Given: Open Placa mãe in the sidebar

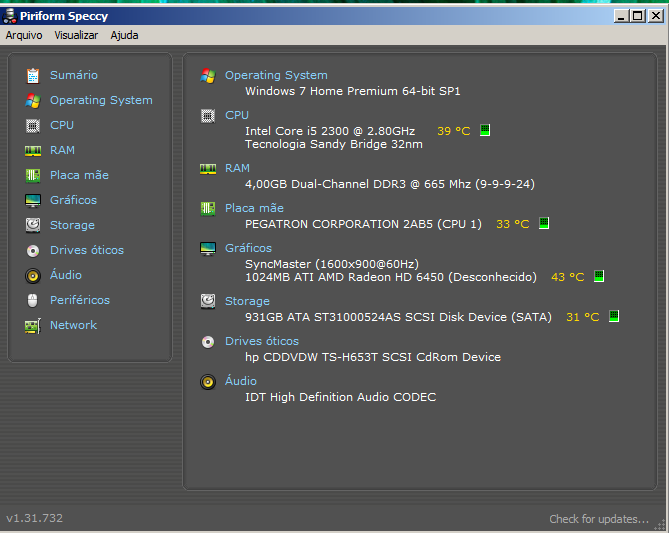Looking at the screenshot, I should point(79,175).
